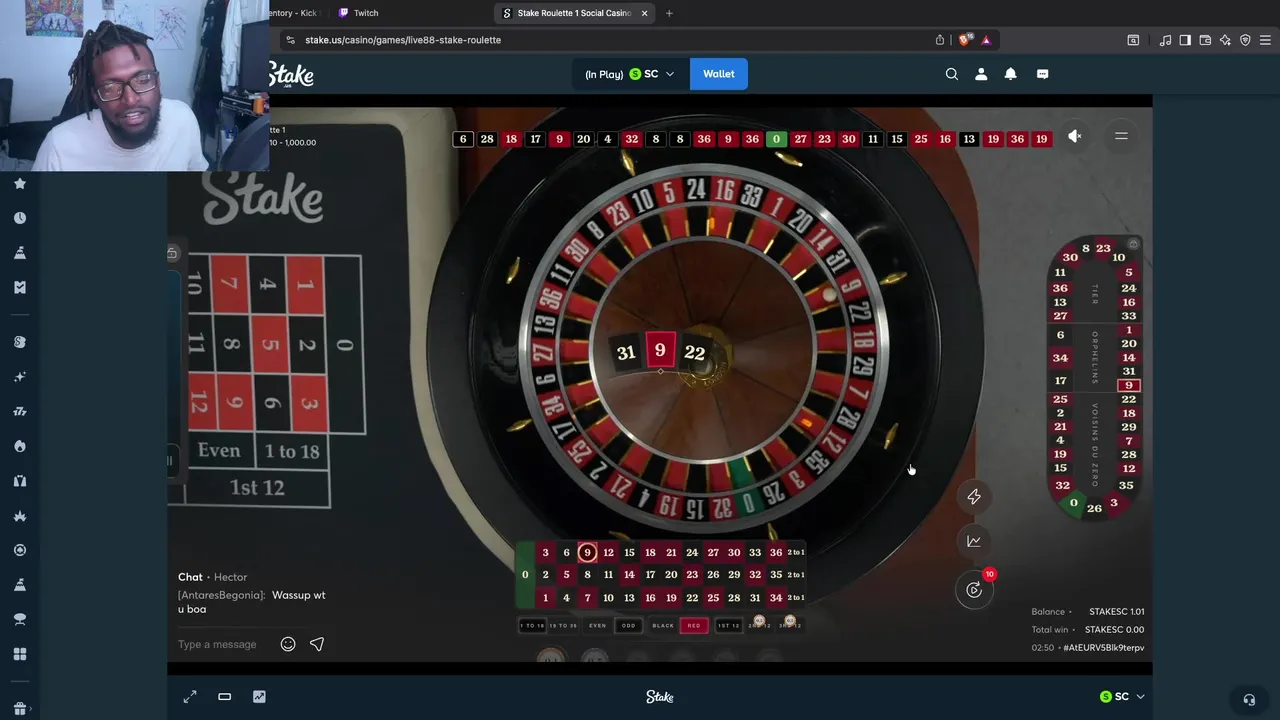The image size is (1280, 720).
Task: Open the statistics chart icon
Action: 974,541
